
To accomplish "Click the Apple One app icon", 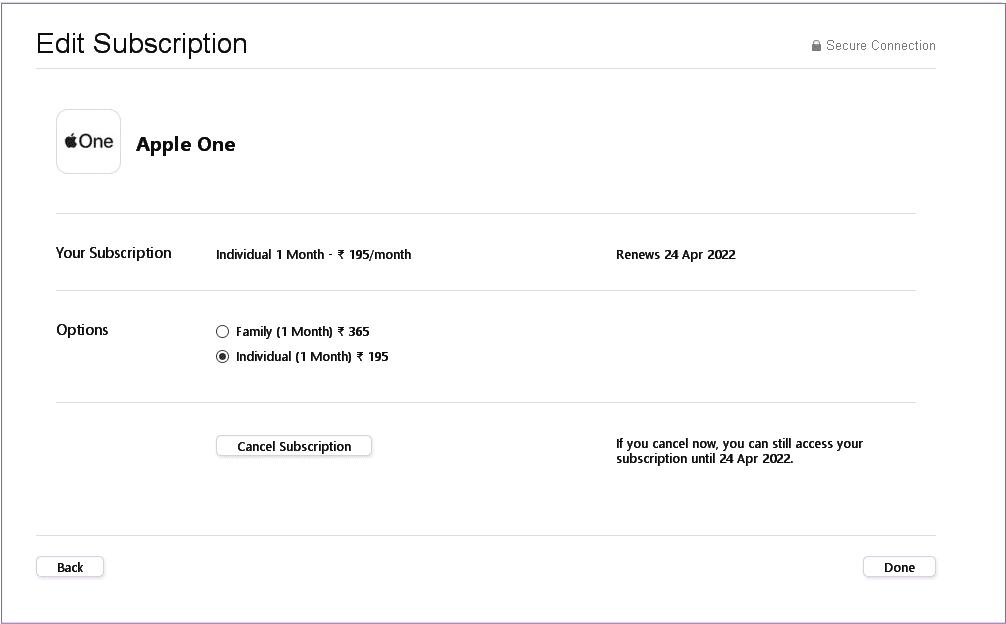I will 89,141.
